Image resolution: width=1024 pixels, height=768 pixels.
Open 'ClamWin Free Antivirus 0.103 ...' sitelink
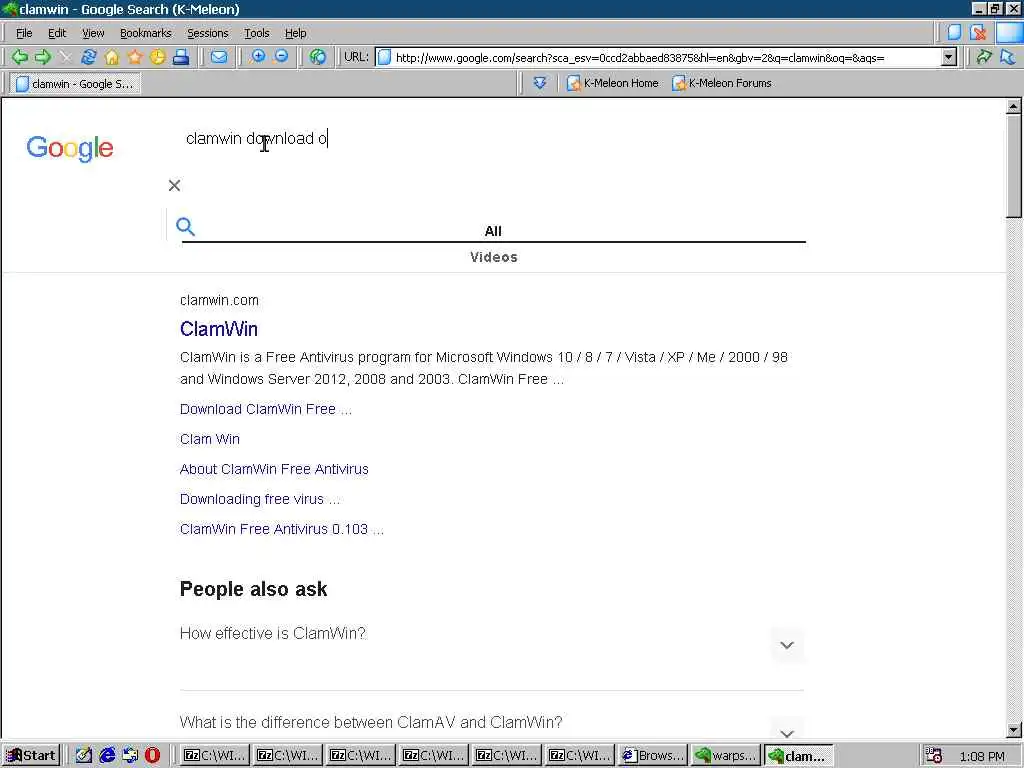(281, 529)
